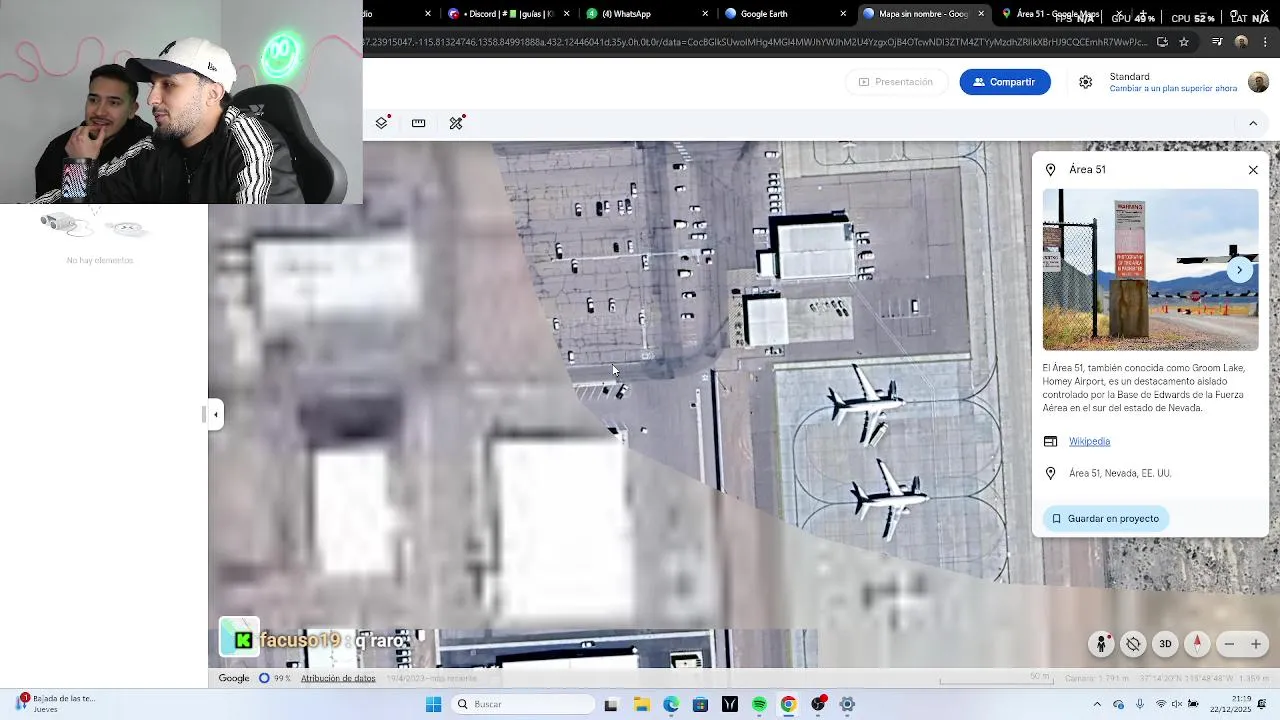Image resolution: width=1280 pixels, height=720 pixels.
Task: Open Task View on the taskbar
Action: click(611, 704)
